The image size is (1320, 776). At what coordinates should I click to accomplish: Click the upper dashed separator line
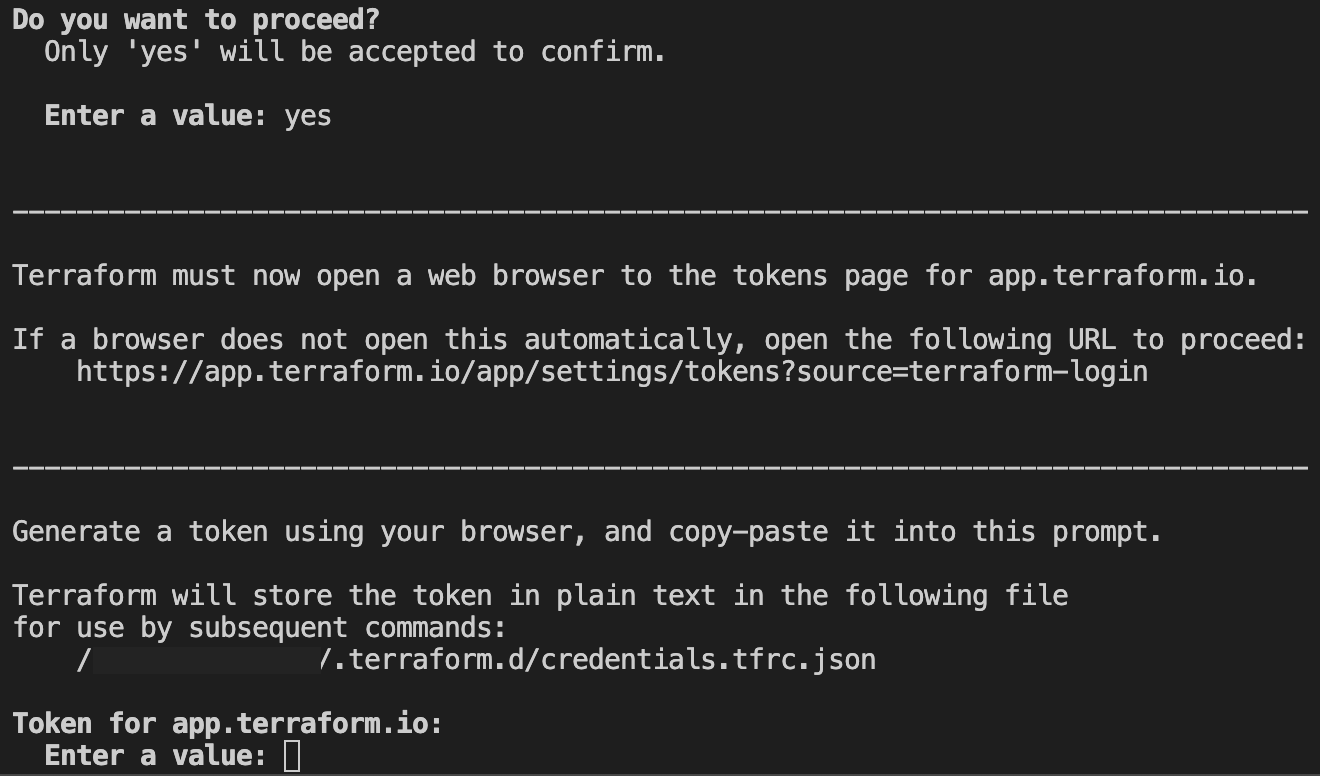click(660, 212)
